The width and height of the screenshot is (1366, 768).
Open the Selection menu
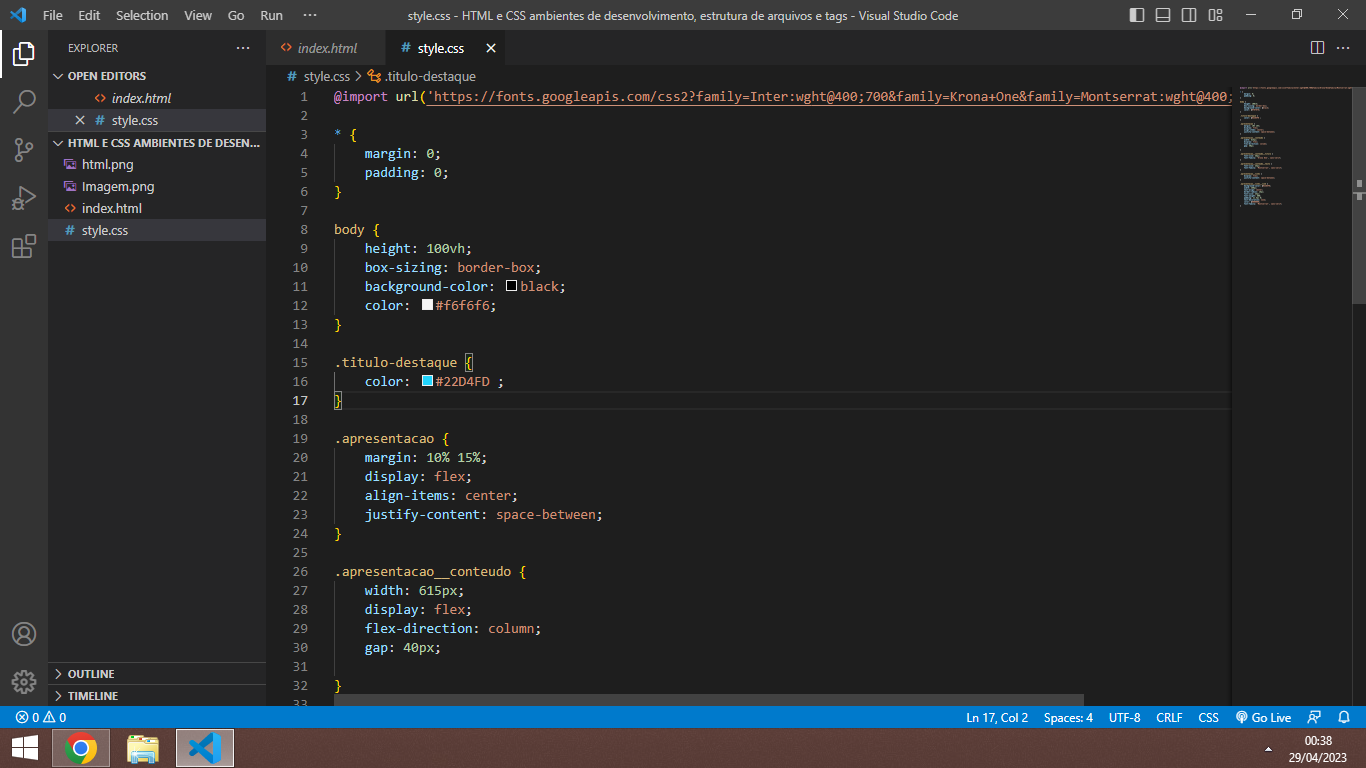coord(142,15)
